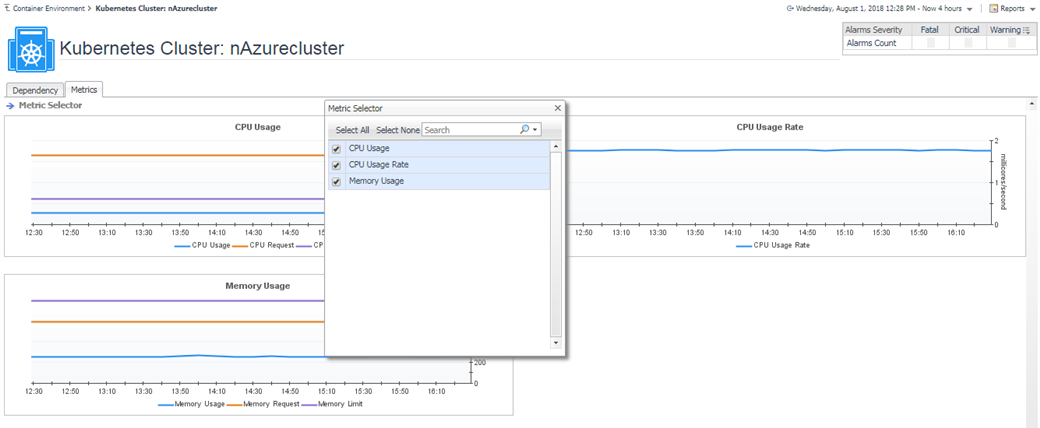Click the Fatal alarms column header
Screen dimensions: 1040x428
tap(930, 30)
